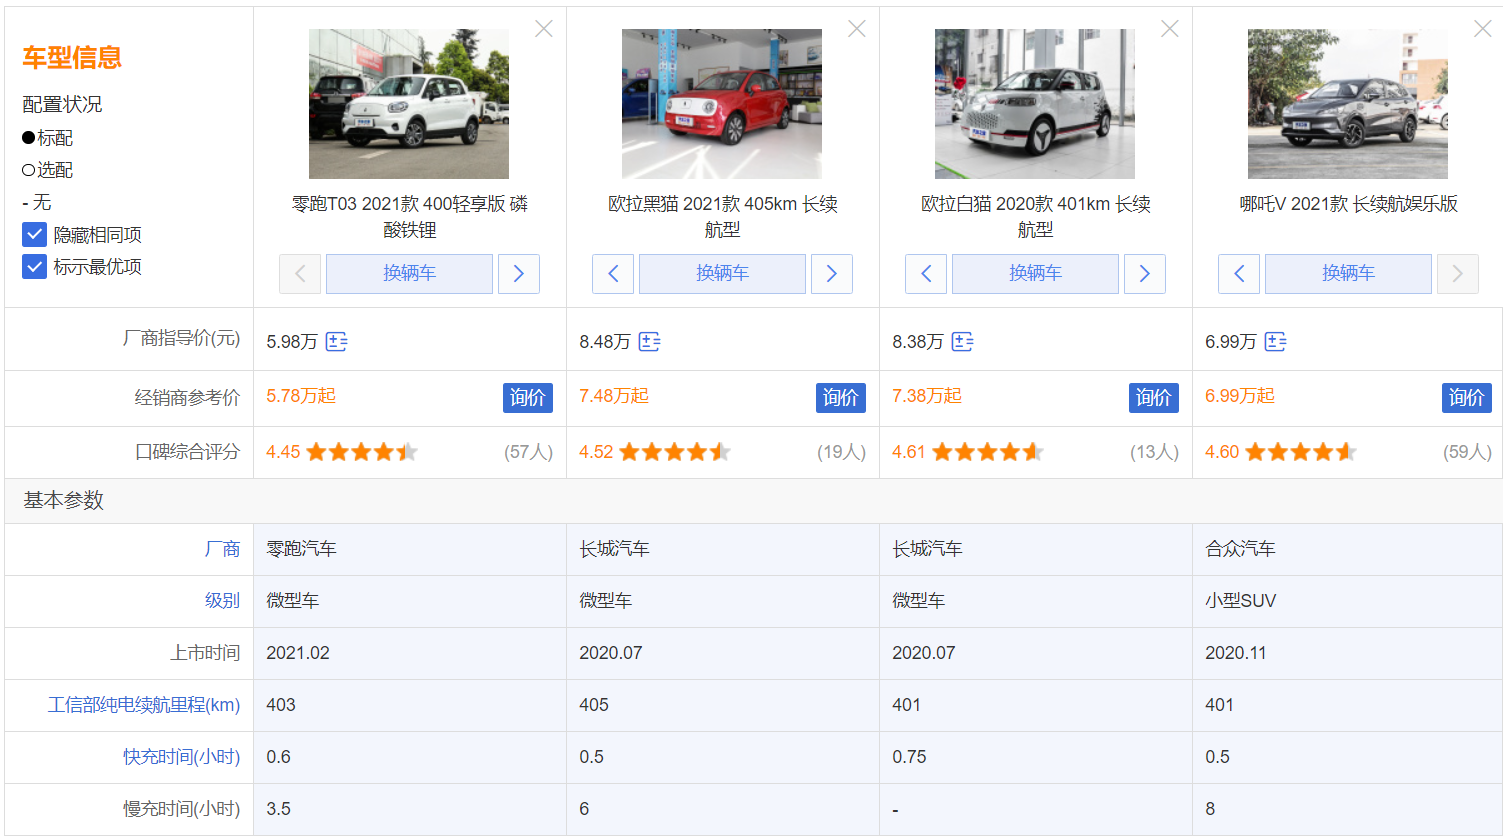1503x836 pixels.
Task: Open price details icon beside 8.48万
Action: (x=650, y=342)
